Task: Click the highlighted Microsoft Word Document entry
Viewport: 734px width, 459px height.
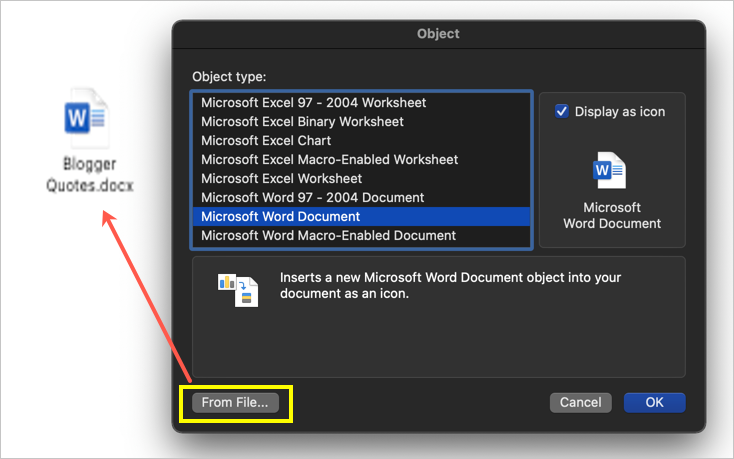Action: tap(280, 216)
